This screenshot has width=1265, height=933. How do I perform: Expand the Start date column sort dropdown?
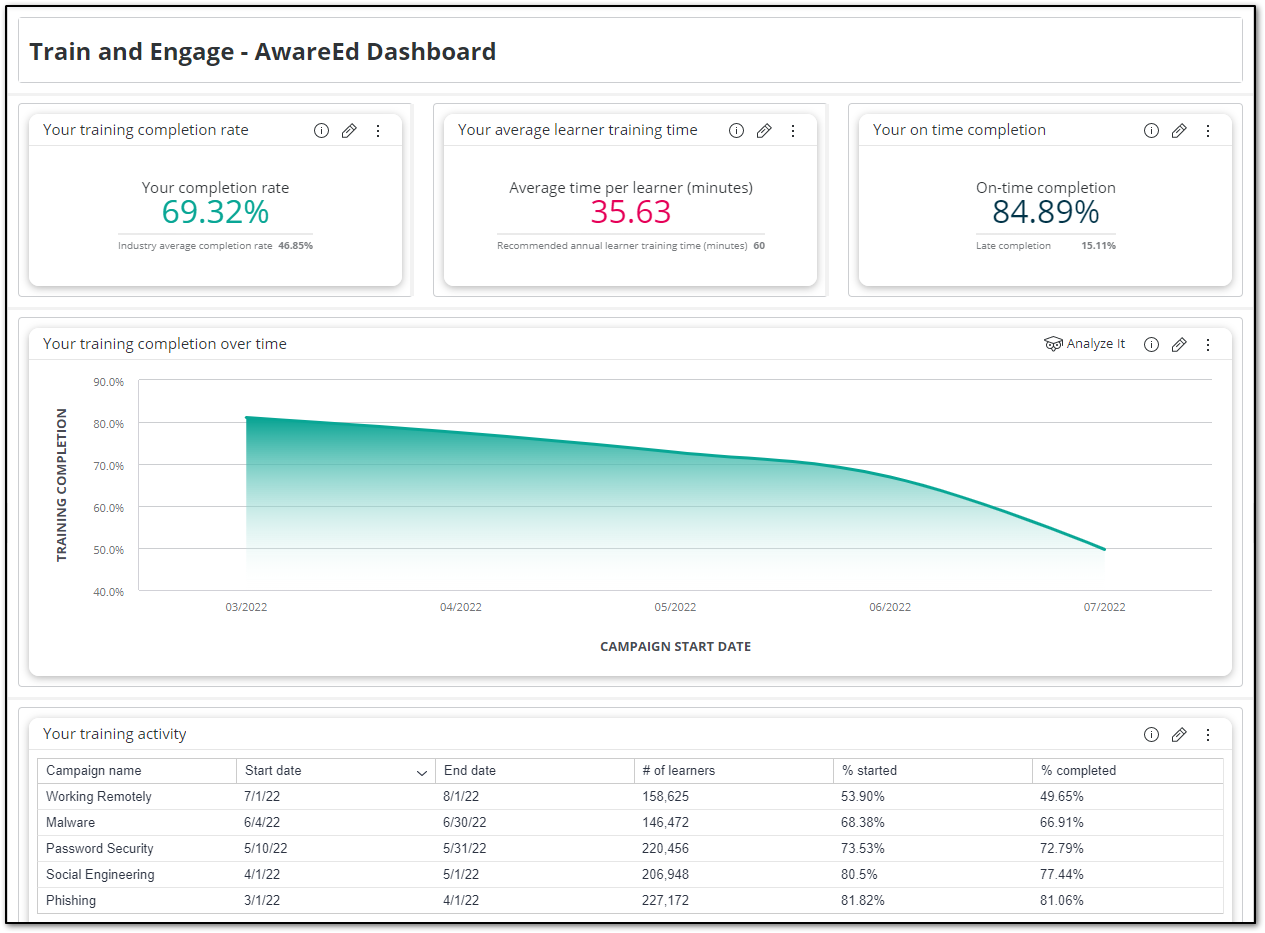click(421, 772)
